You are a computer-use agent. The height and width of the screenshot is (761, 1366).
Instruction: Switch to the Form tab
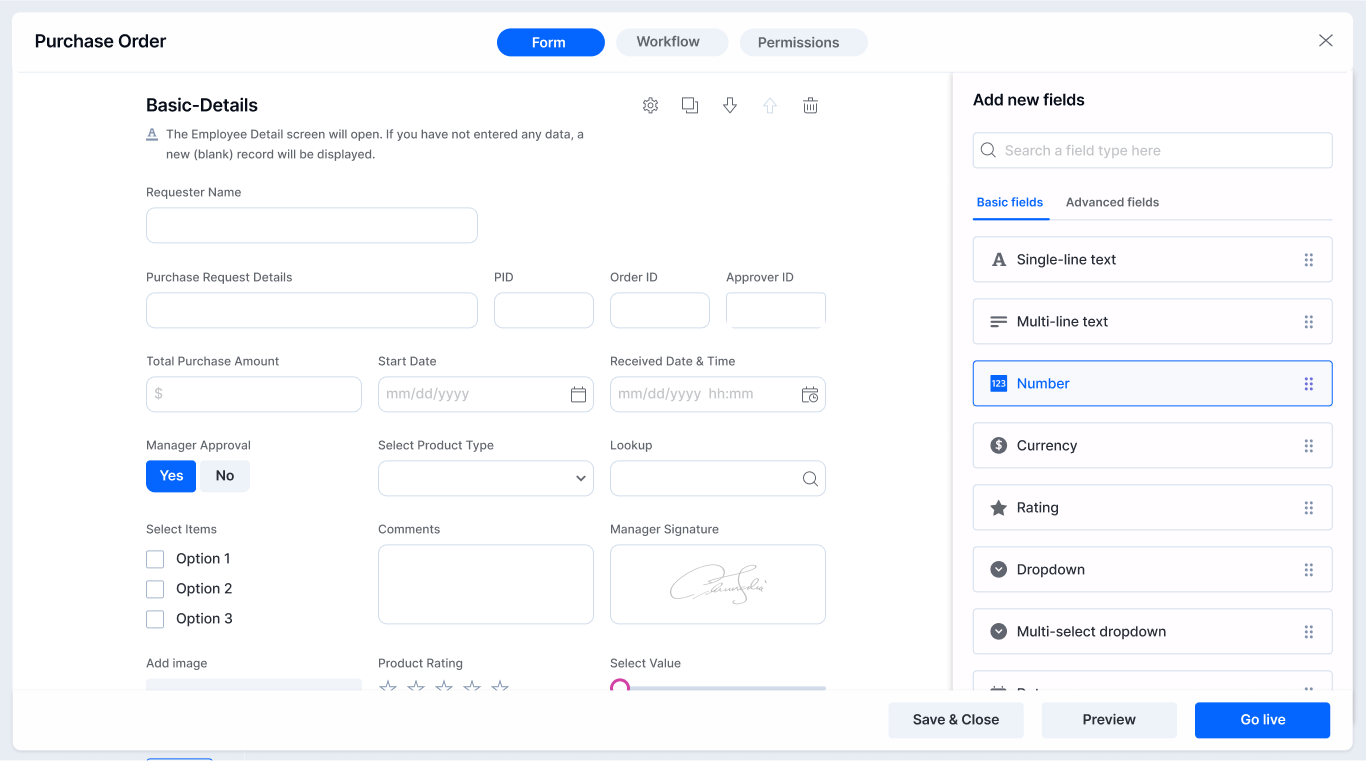click(551, 42)
